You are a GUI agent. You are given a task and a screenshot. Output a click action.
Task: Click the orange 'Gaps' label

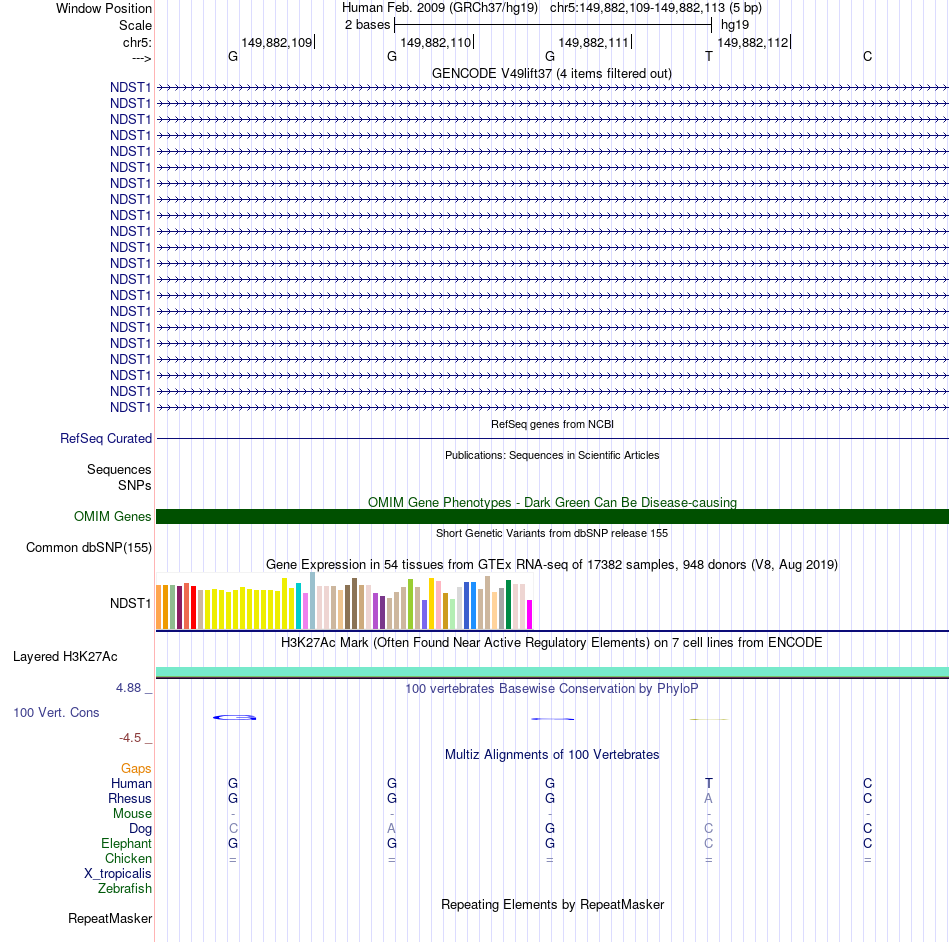click(136, 768)
